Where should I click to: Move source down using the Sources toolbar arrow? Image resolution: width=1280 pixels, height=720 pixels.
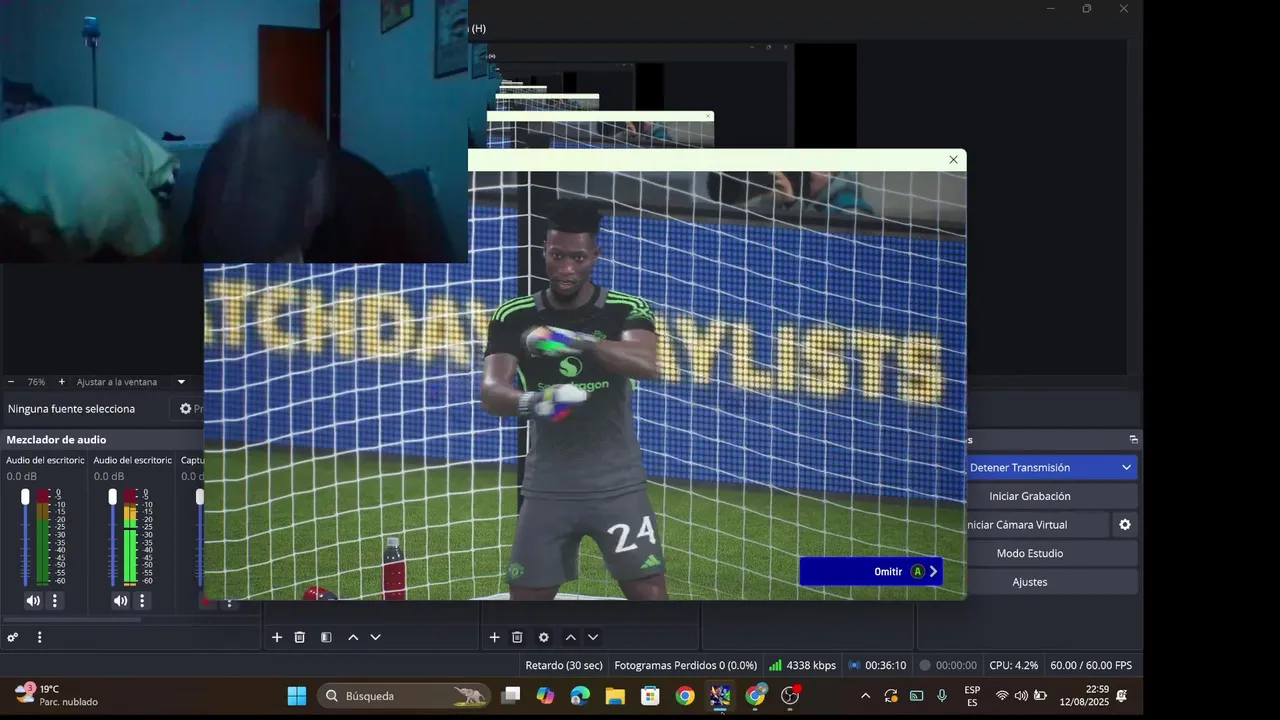tap(593, 637)
